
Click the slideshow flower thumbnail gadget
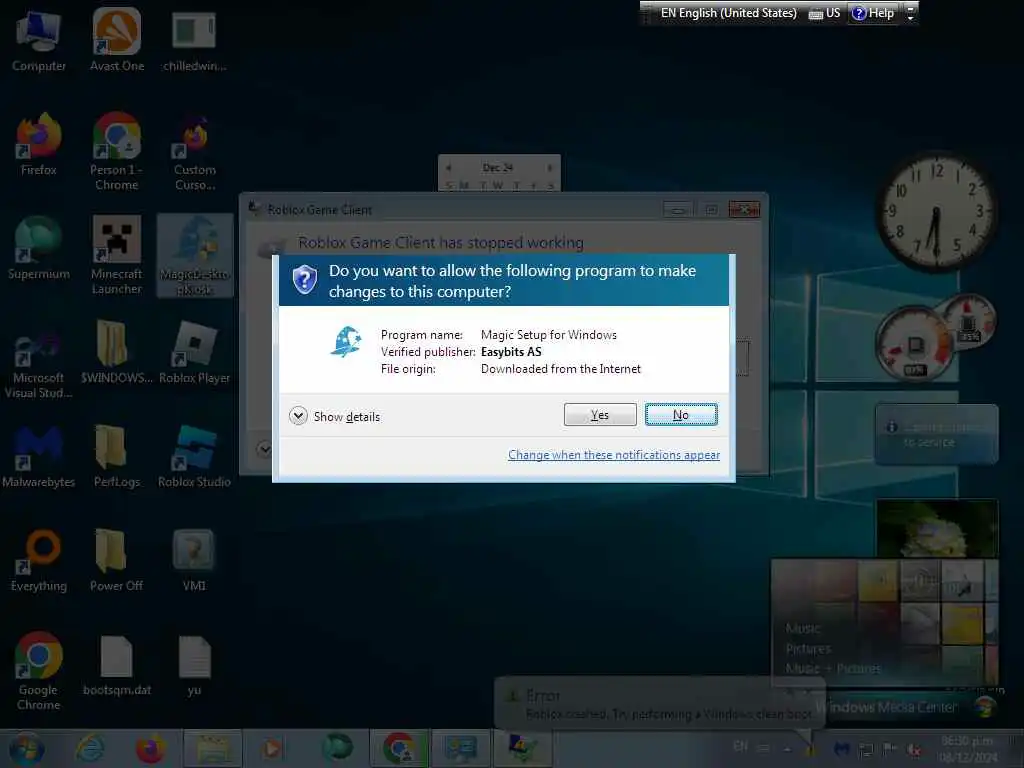coord(936,529)
